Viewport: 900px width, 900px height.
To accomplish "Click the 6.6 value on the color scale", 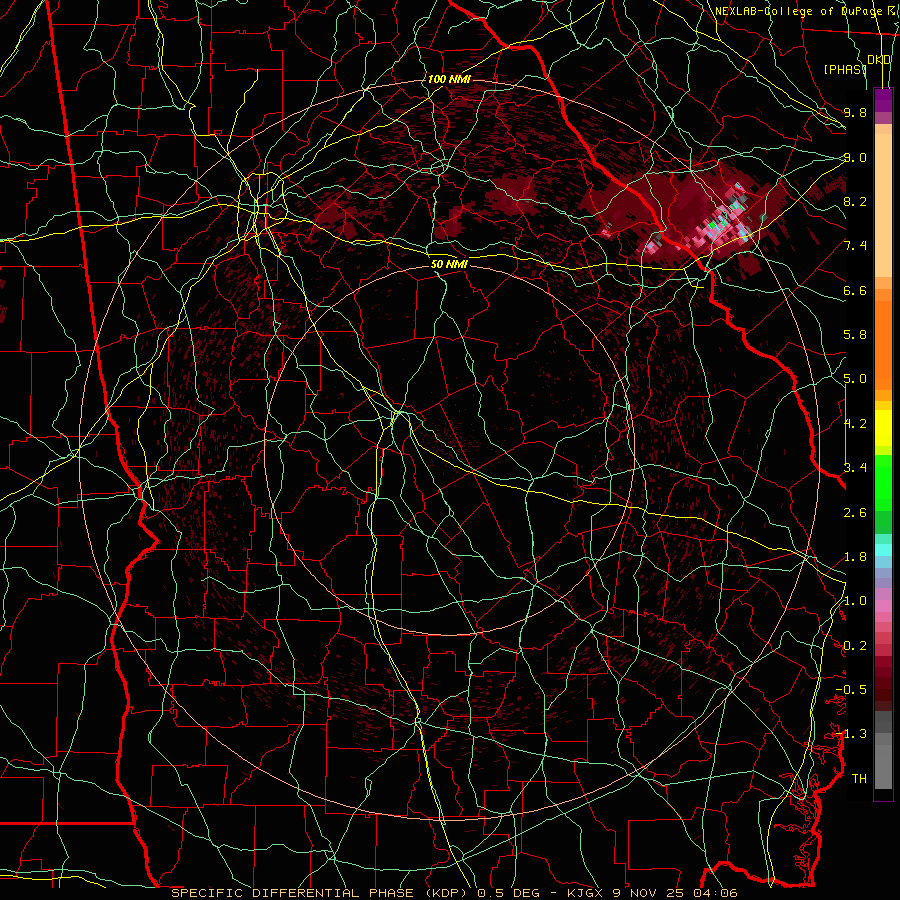I will click(855, 290).
